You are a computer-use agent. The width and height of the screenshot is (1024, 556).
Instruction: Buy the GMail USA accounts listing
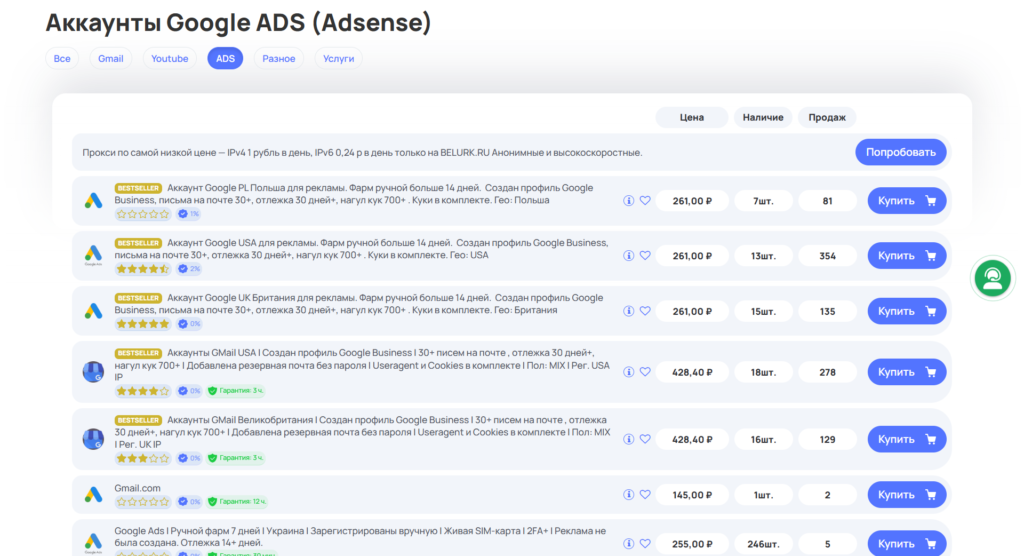click(x=906, y=372)
